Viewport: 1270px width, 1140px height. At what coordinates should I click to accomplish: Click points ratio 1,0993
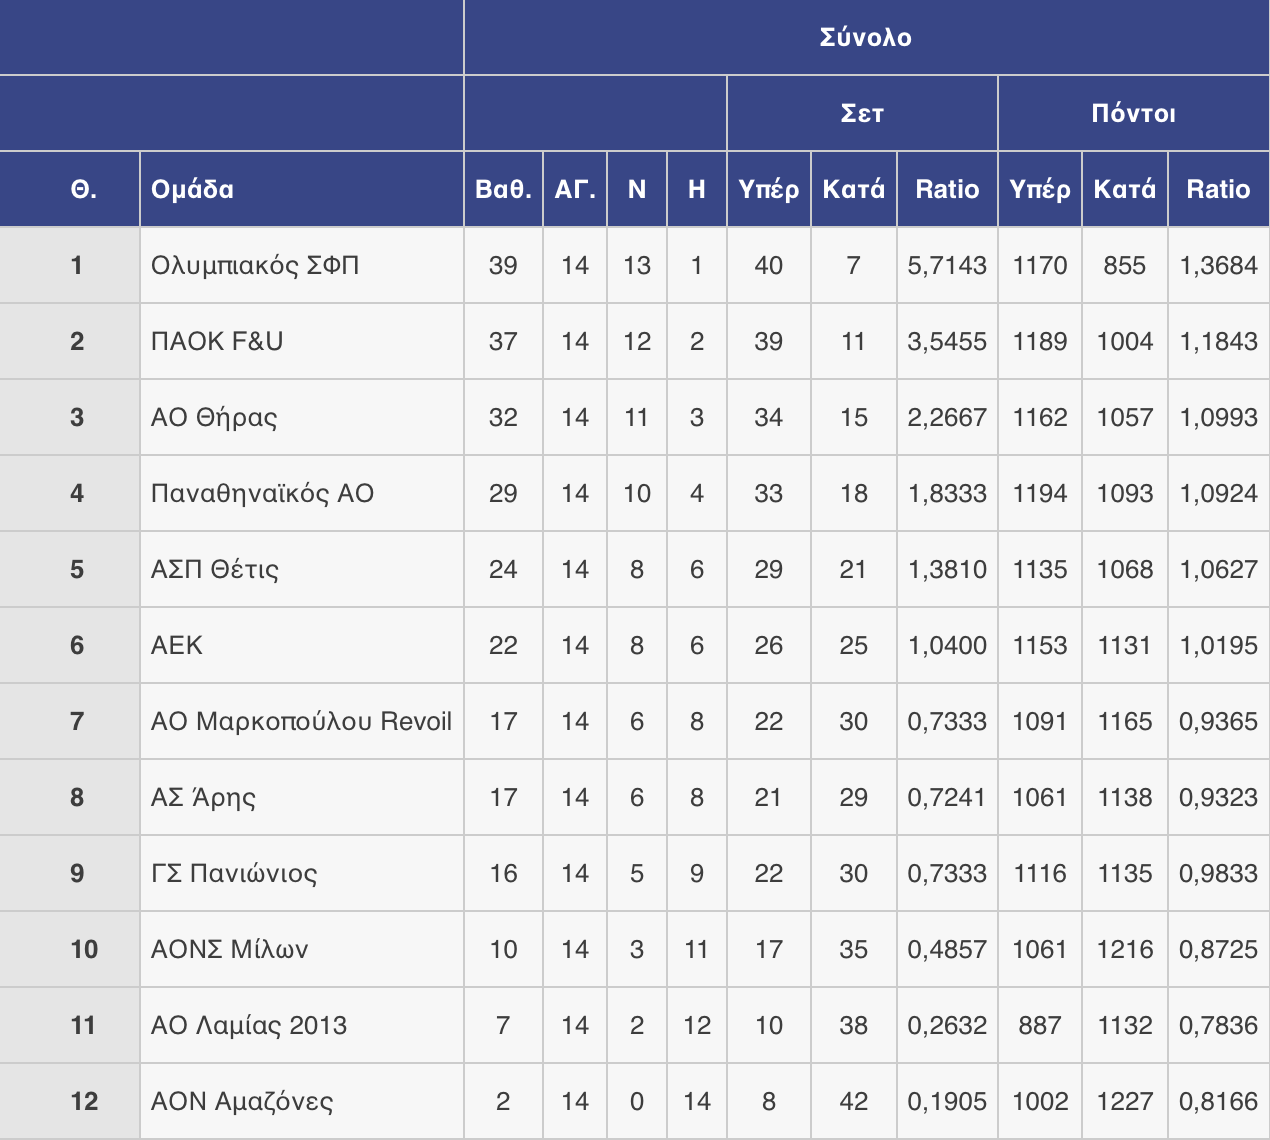(x=1218, y=417)
